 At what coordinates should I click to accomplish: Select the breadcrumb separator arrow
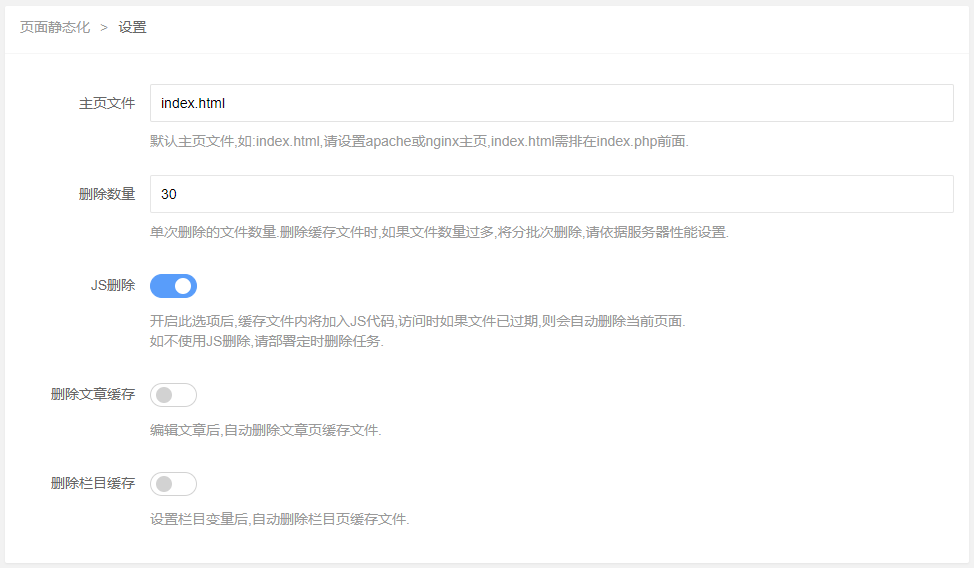pyautogui.click(x=104, y=27)
